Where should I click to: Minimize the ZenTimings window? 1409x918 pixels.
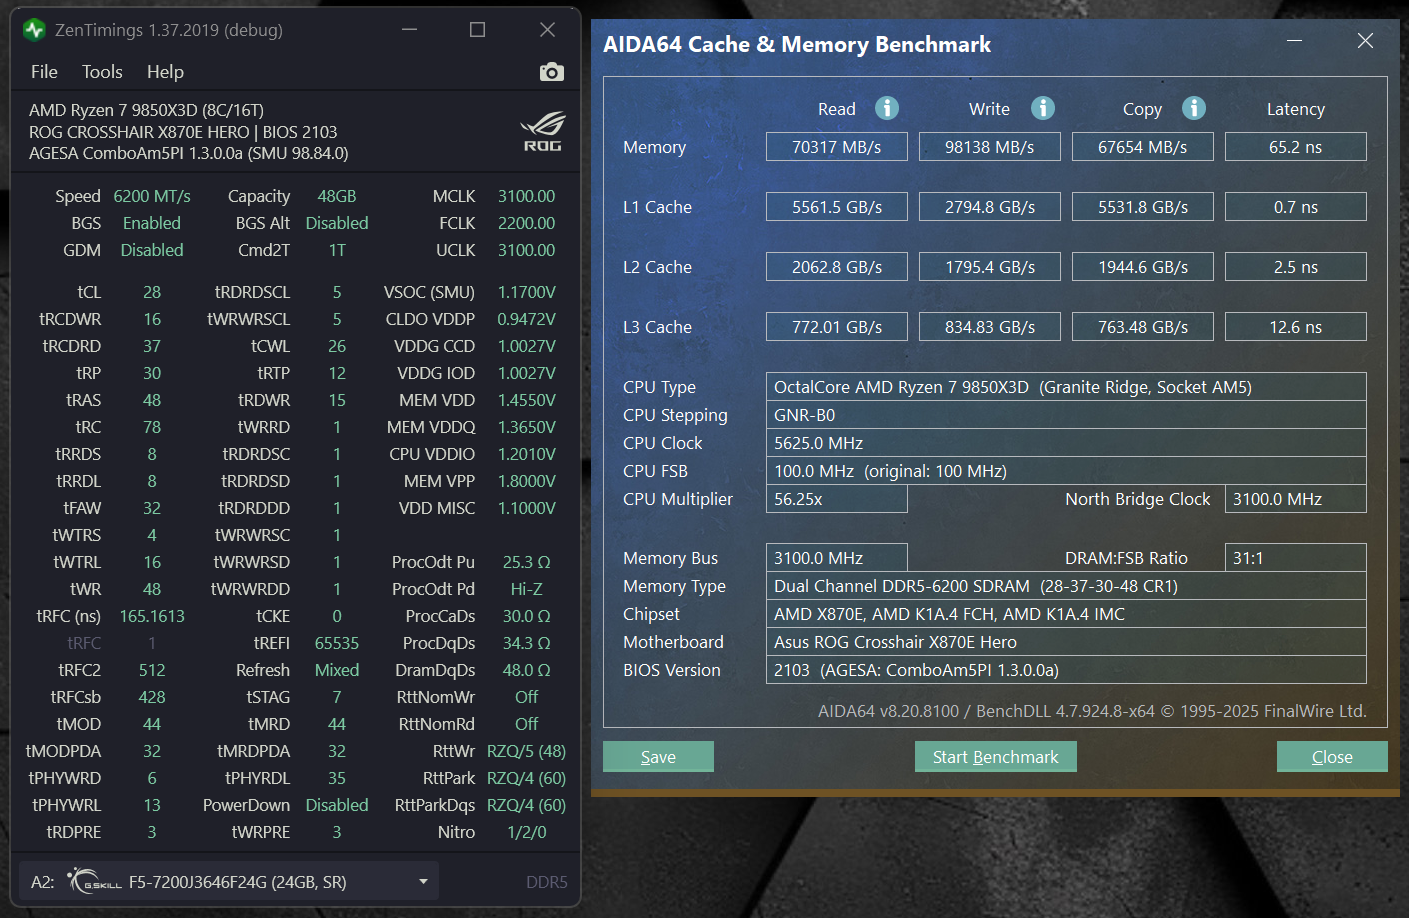point(409,30)
